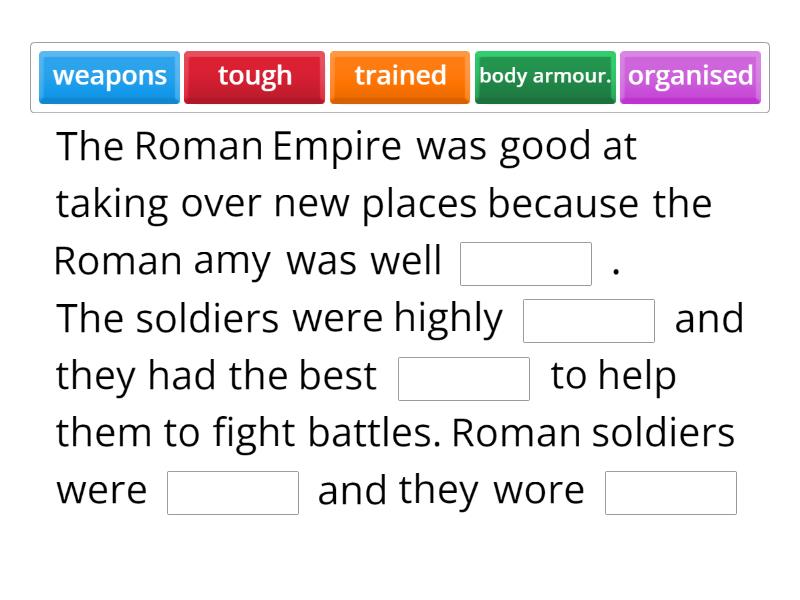Select the blue "weapons" word tile
Viewport: 800px width, 600px height.
click(x=108, y=75)
